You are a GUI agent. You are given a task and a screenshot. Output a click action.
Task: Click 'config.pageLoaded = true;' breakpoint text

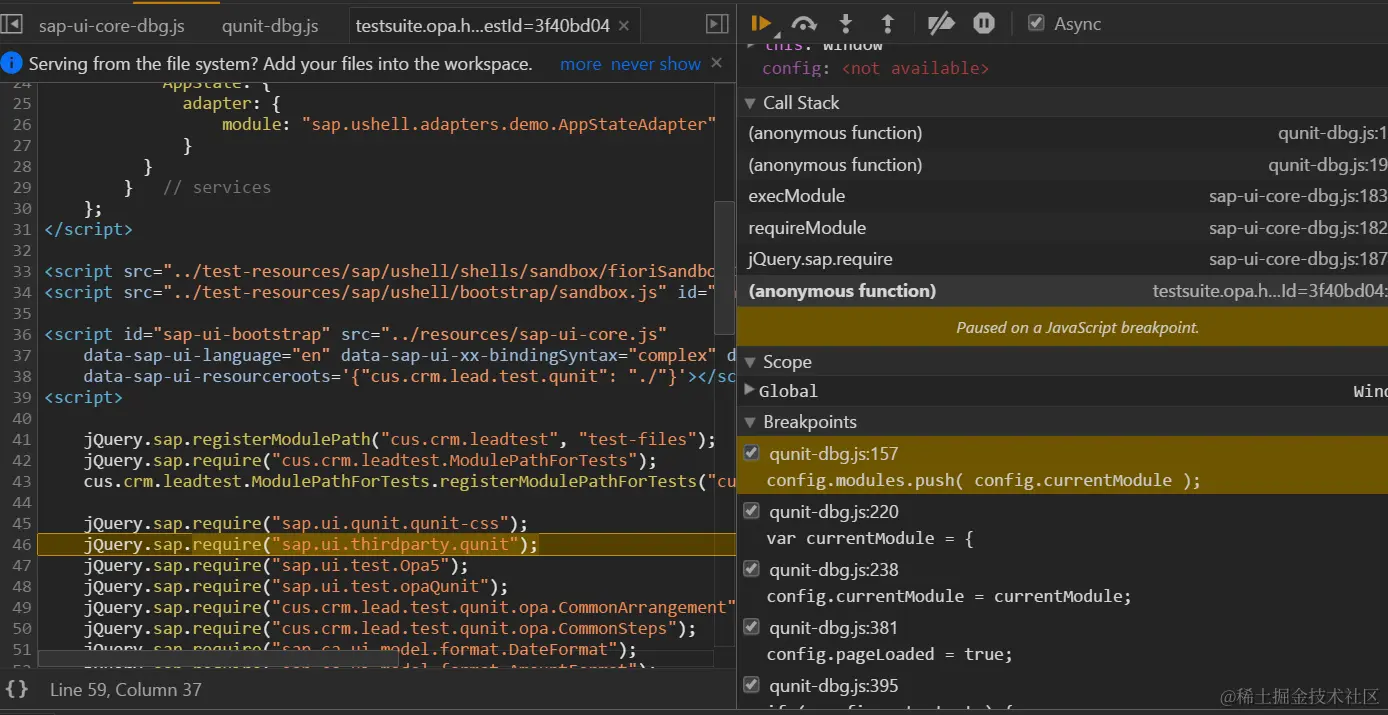click(890, 654)
